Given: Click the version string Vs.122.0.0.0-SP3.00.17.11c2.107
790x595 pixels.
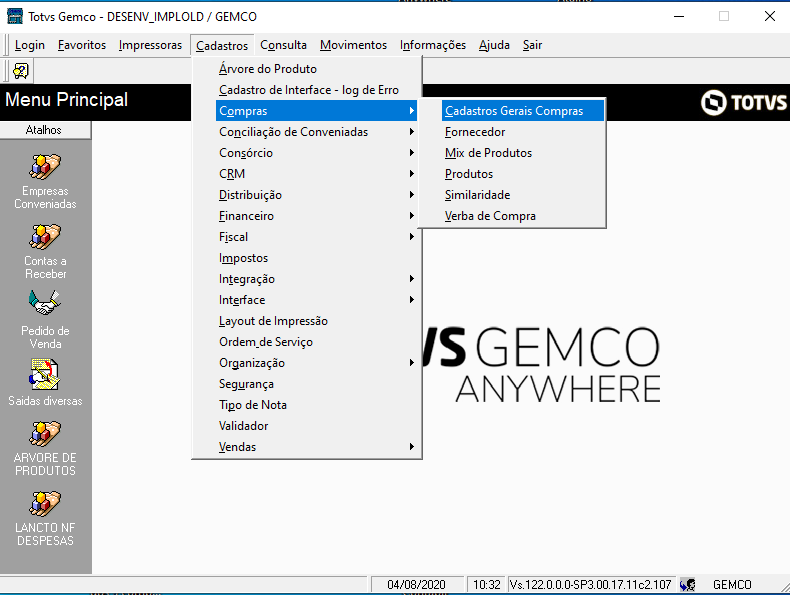Looking at the screenshot, I should click(x=590, y=585).
